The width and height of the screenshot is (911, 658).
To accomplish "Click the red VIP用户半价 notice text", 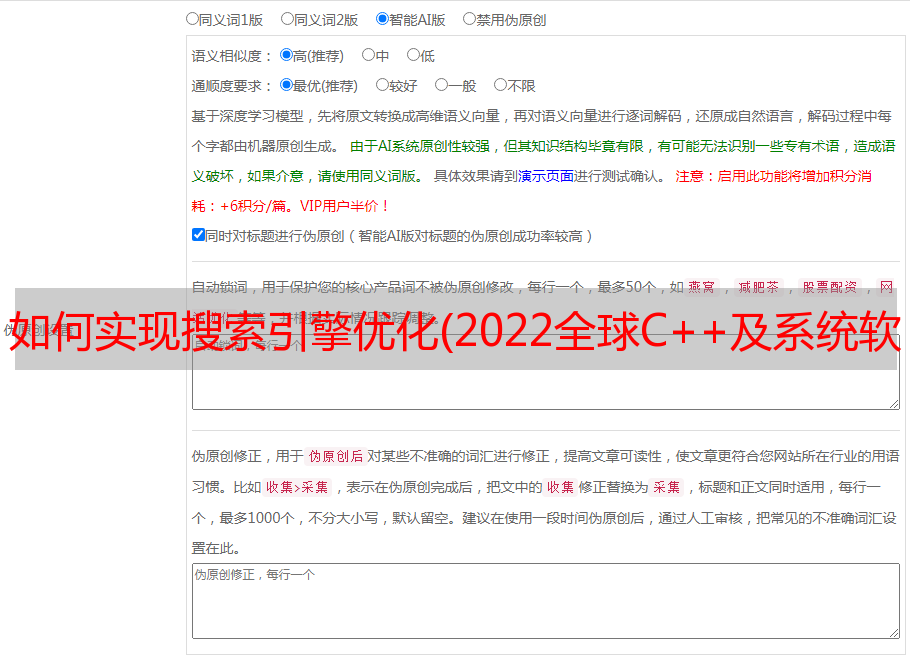I will tap(345, 206).
